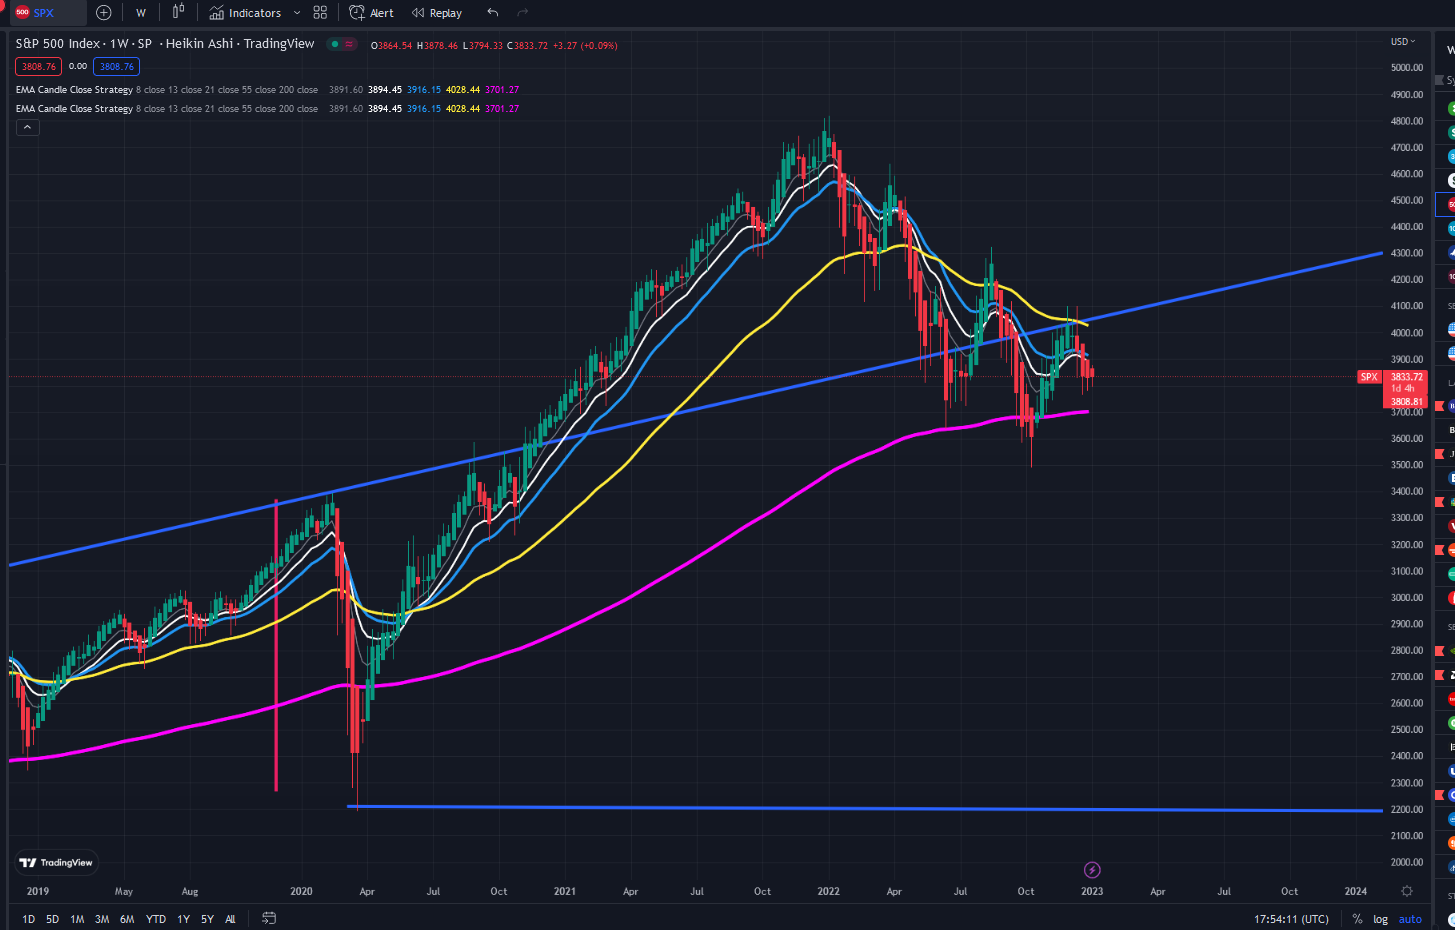Set range to 1M
This screenshot has height=930, width=1455.
point(77,919)
